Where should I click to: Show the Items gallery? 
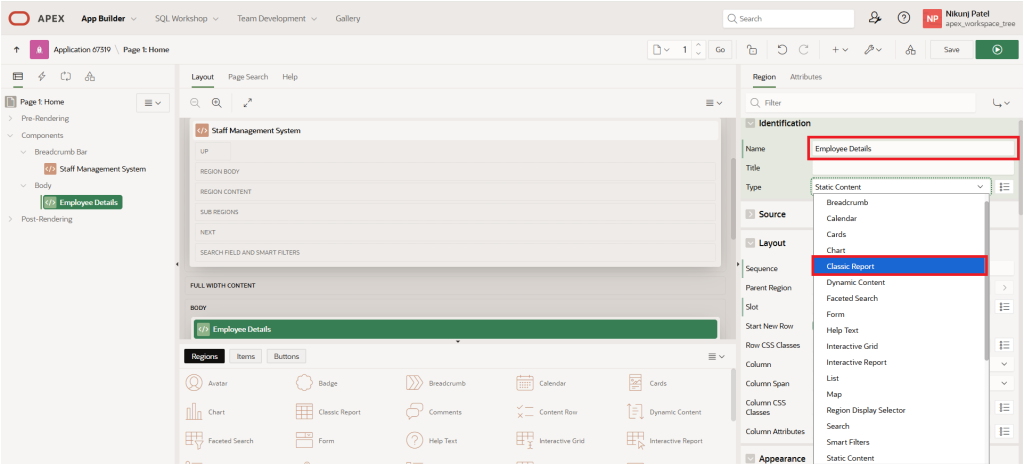tap(245, 356)
